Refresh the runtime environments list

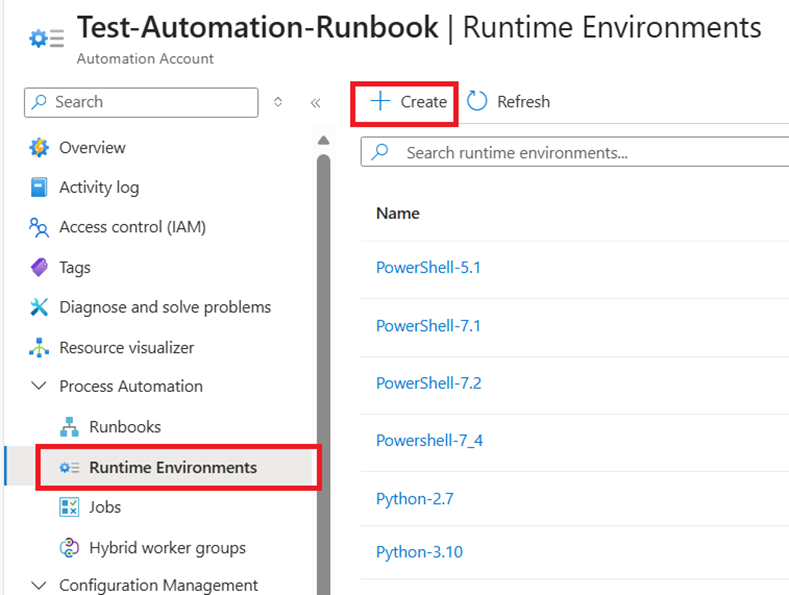coord(509,102)
